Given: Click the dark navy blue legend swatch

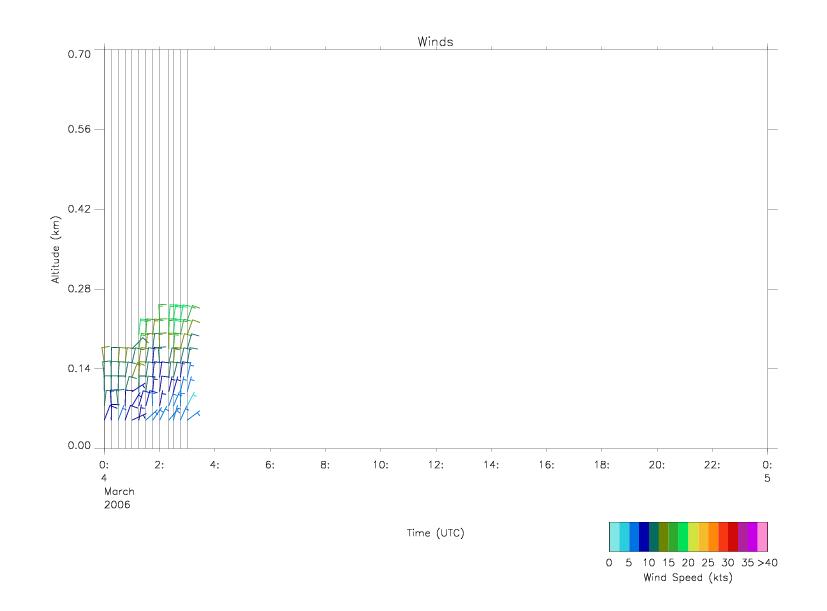Looking at the screenshot, I should (644, 537).
